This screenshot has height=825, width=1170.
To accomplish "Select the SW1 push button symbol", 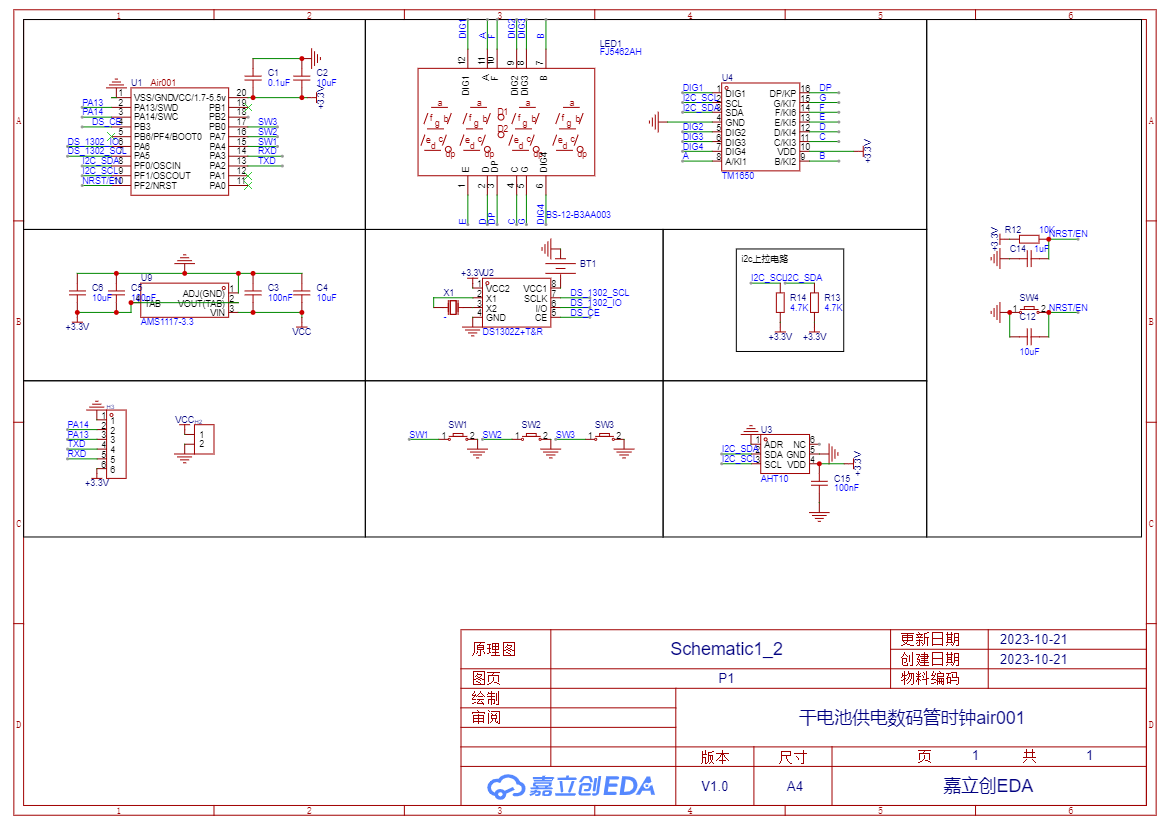I will 457,436.
